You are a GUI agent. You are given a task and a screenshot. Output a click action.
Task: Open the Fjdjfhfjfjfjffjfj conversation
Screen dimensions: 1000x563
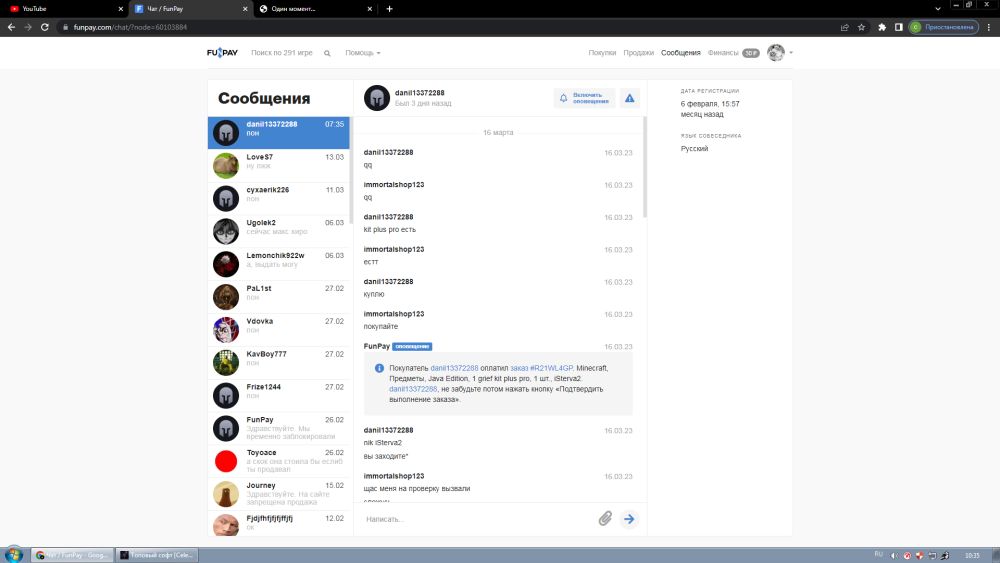(x=279, y=524)
